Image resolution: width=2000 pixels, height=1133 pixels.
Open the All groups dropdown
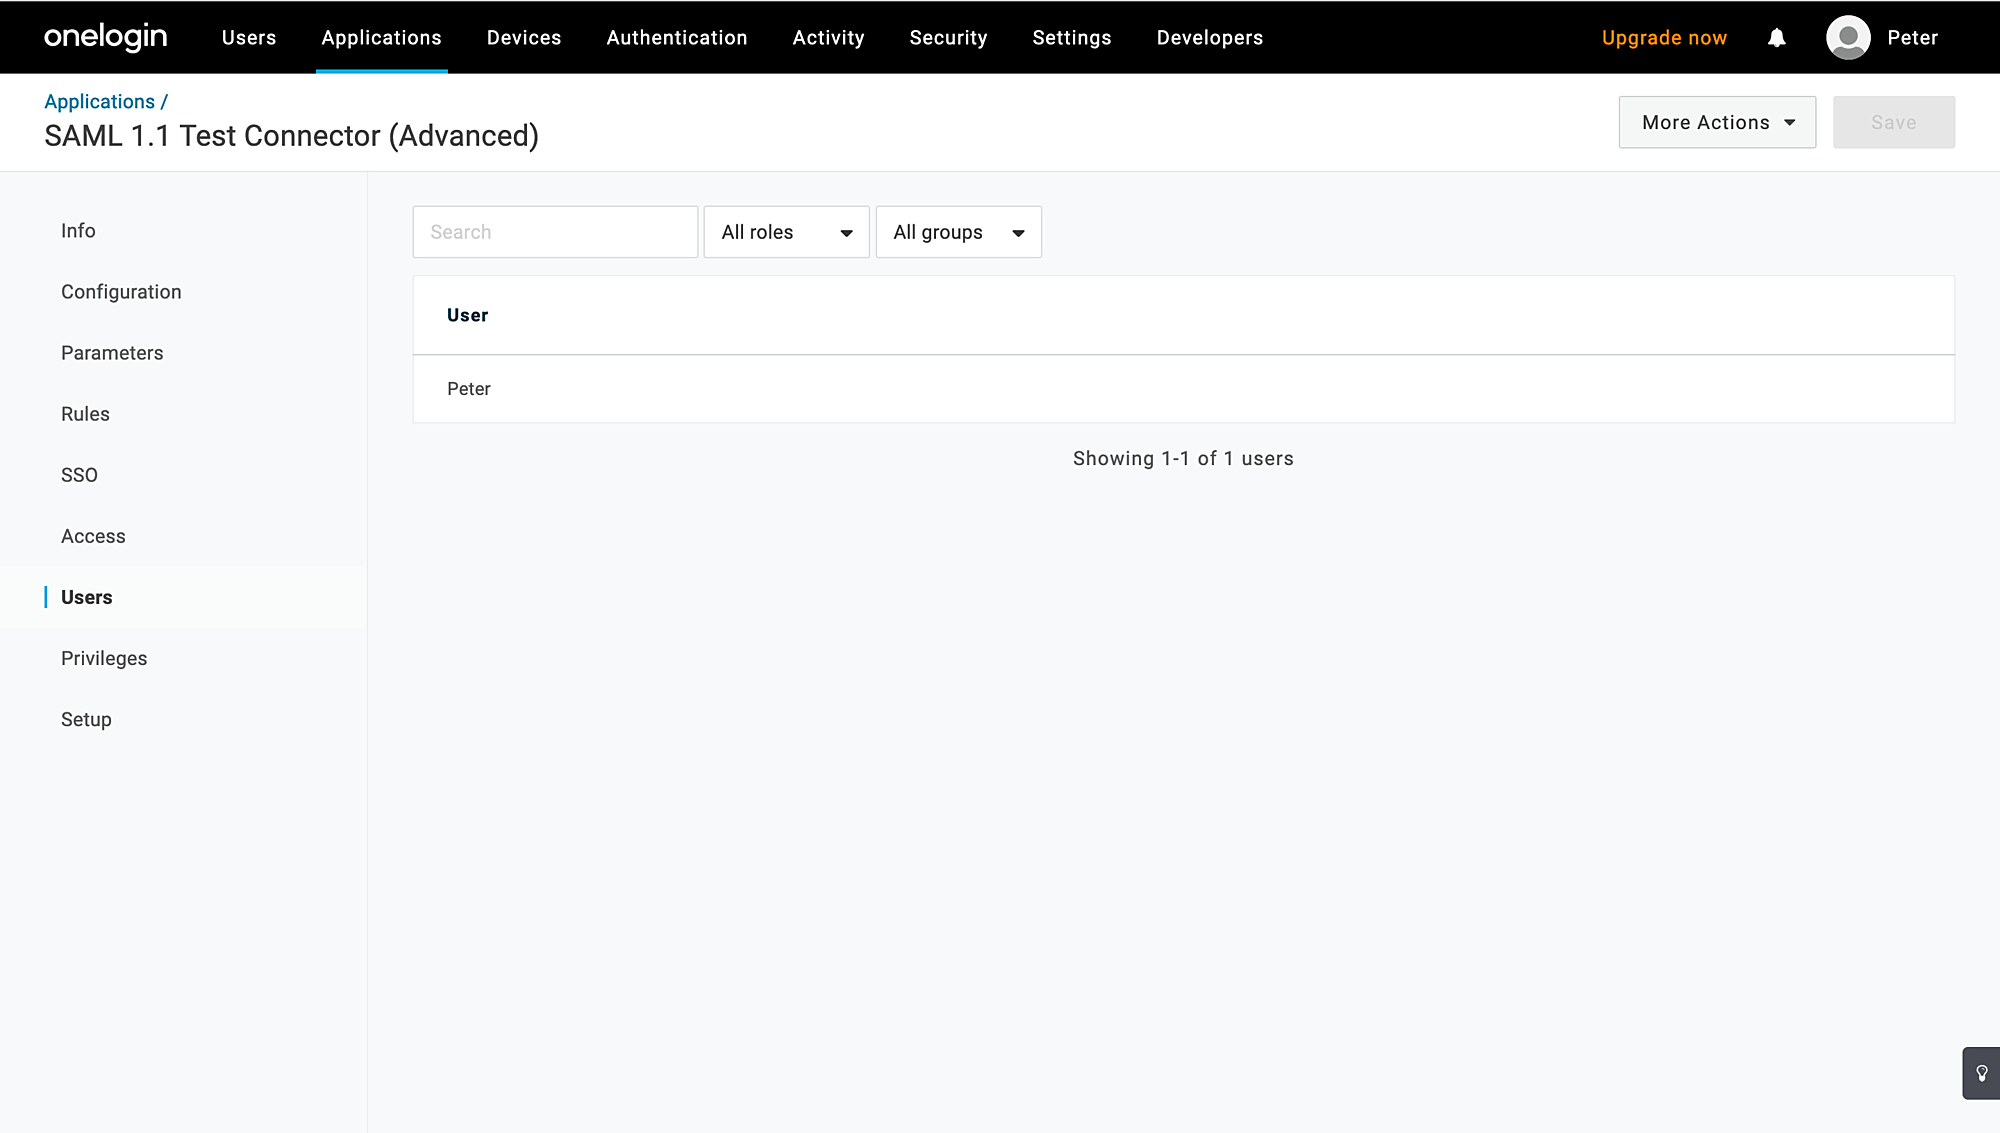coord(958,232)
